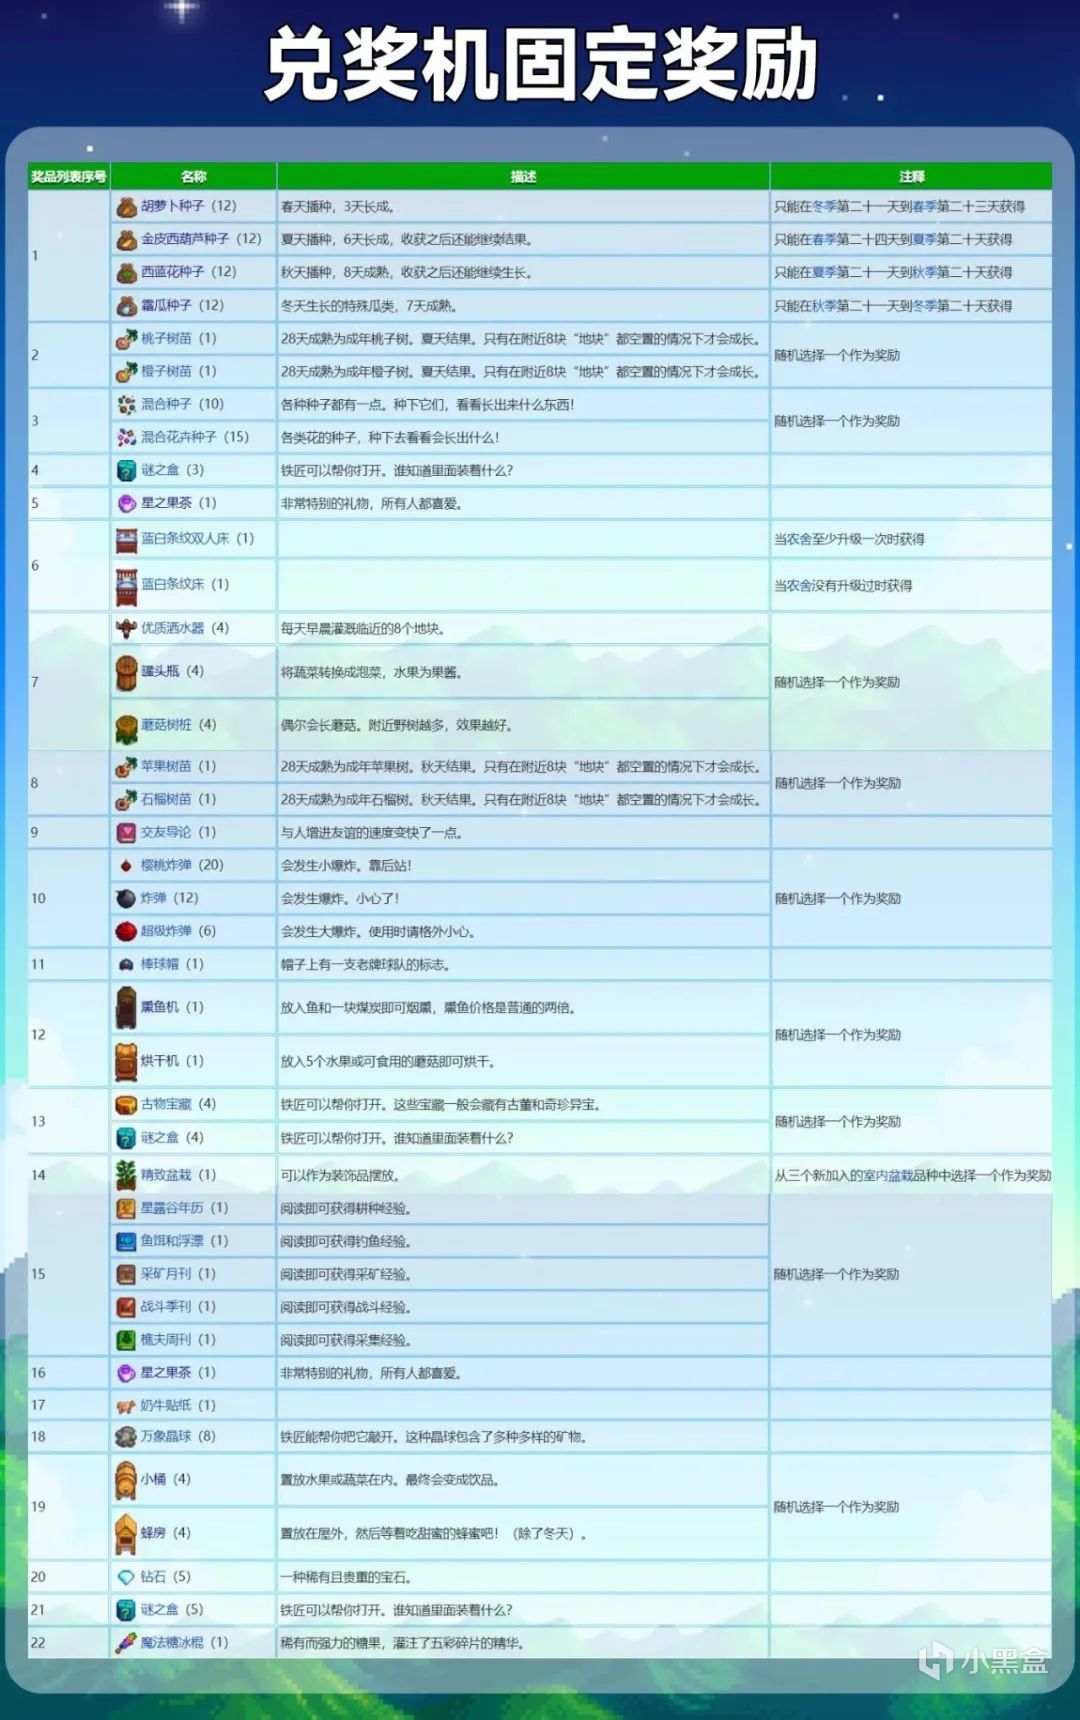Select the 炸弹 (12) bomb icon
This screenshot has height=1720, width=1080.
126,899
